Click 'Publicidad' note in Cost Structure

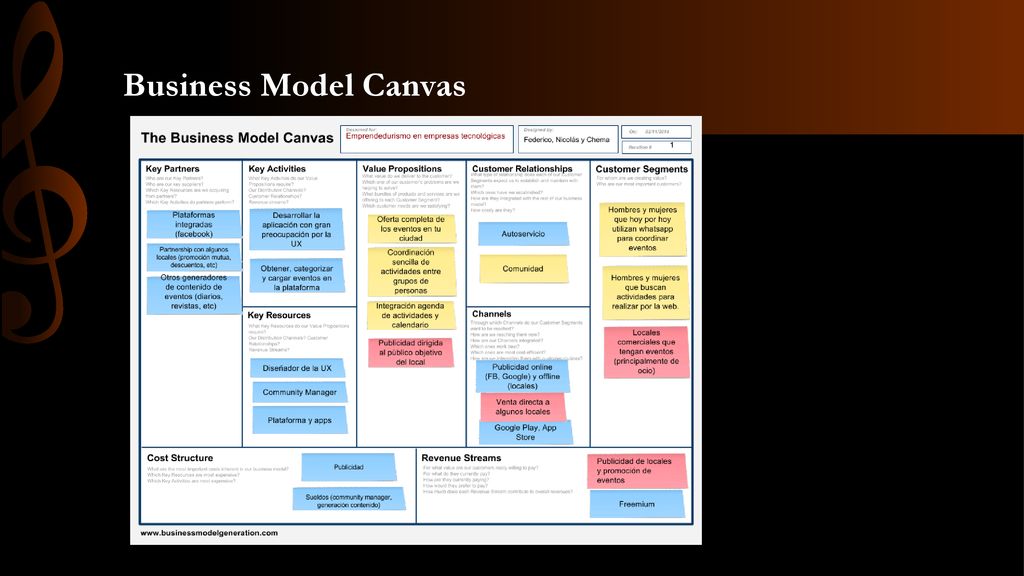(x=349, y=468)
